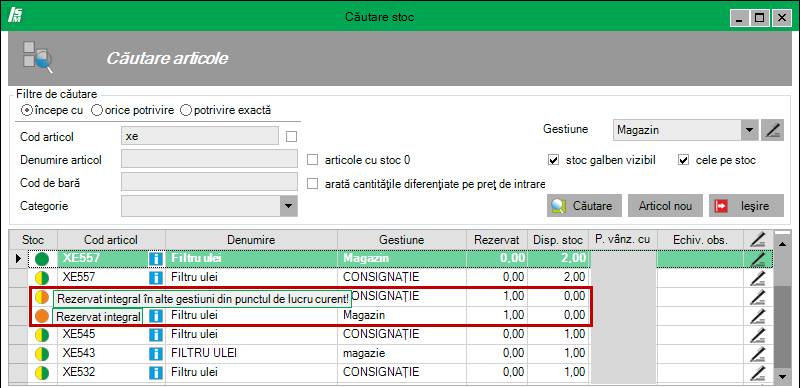Select the 'FILTRU ULEI' name cell of XE543
This screenshot has height=388, width=800.
tap(252, 353)
